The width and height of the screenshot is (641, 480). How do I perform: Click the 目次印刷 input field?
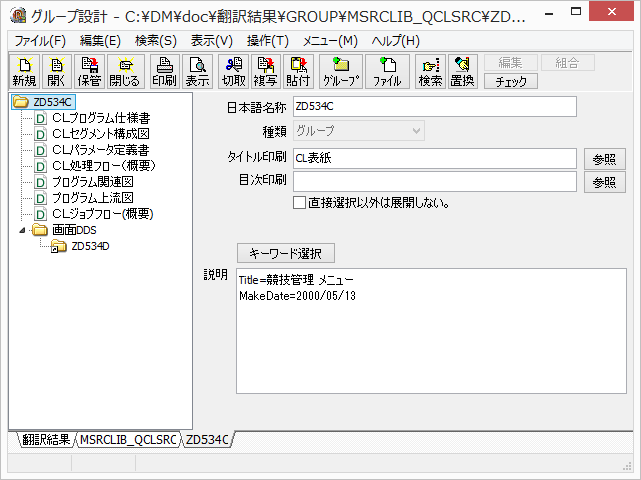435,182
